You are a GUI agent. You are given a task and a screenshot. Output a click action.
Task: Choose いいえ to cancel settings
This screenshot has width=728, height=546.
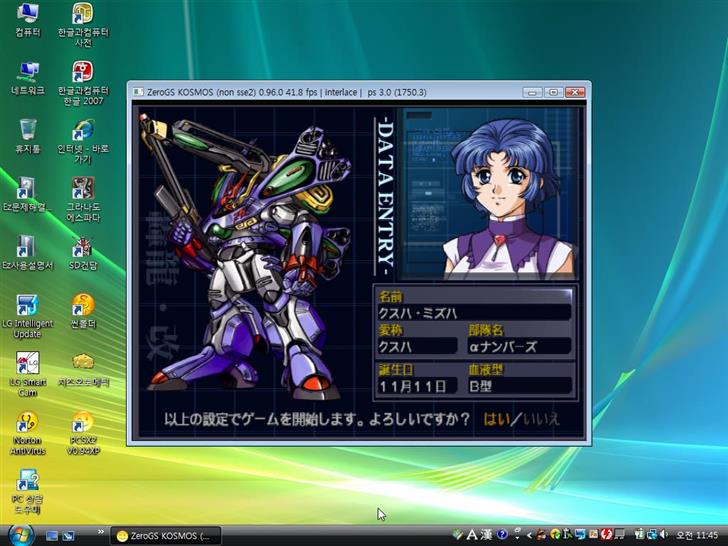541,419
